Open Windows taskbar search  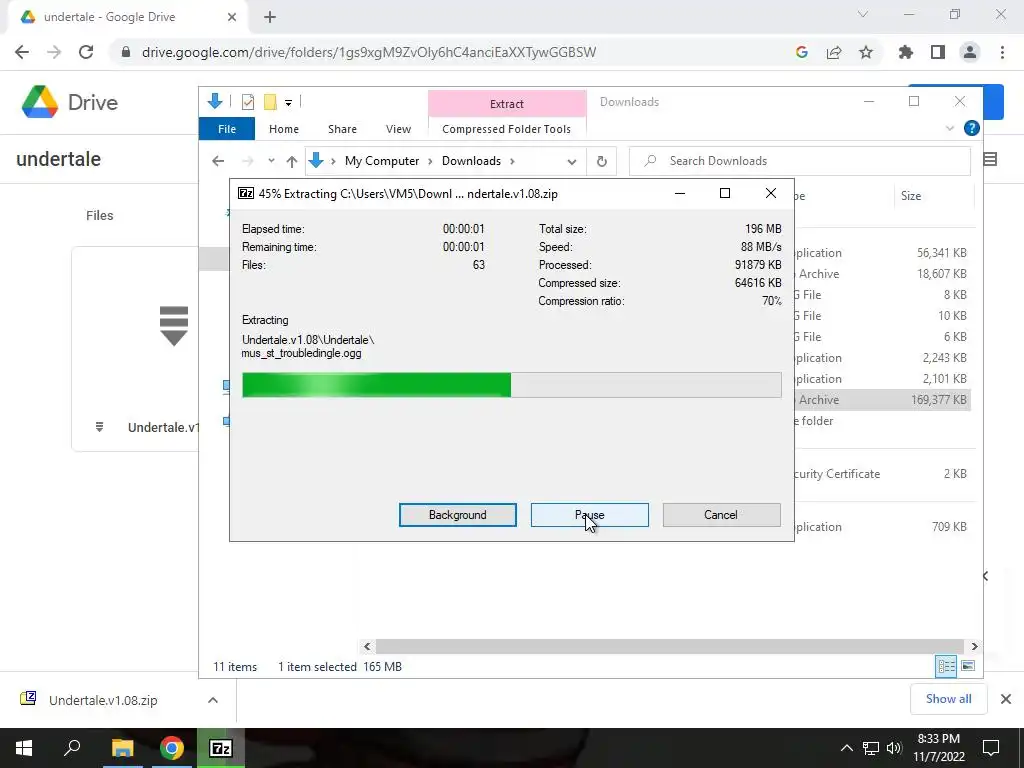(x=72, y=748)
